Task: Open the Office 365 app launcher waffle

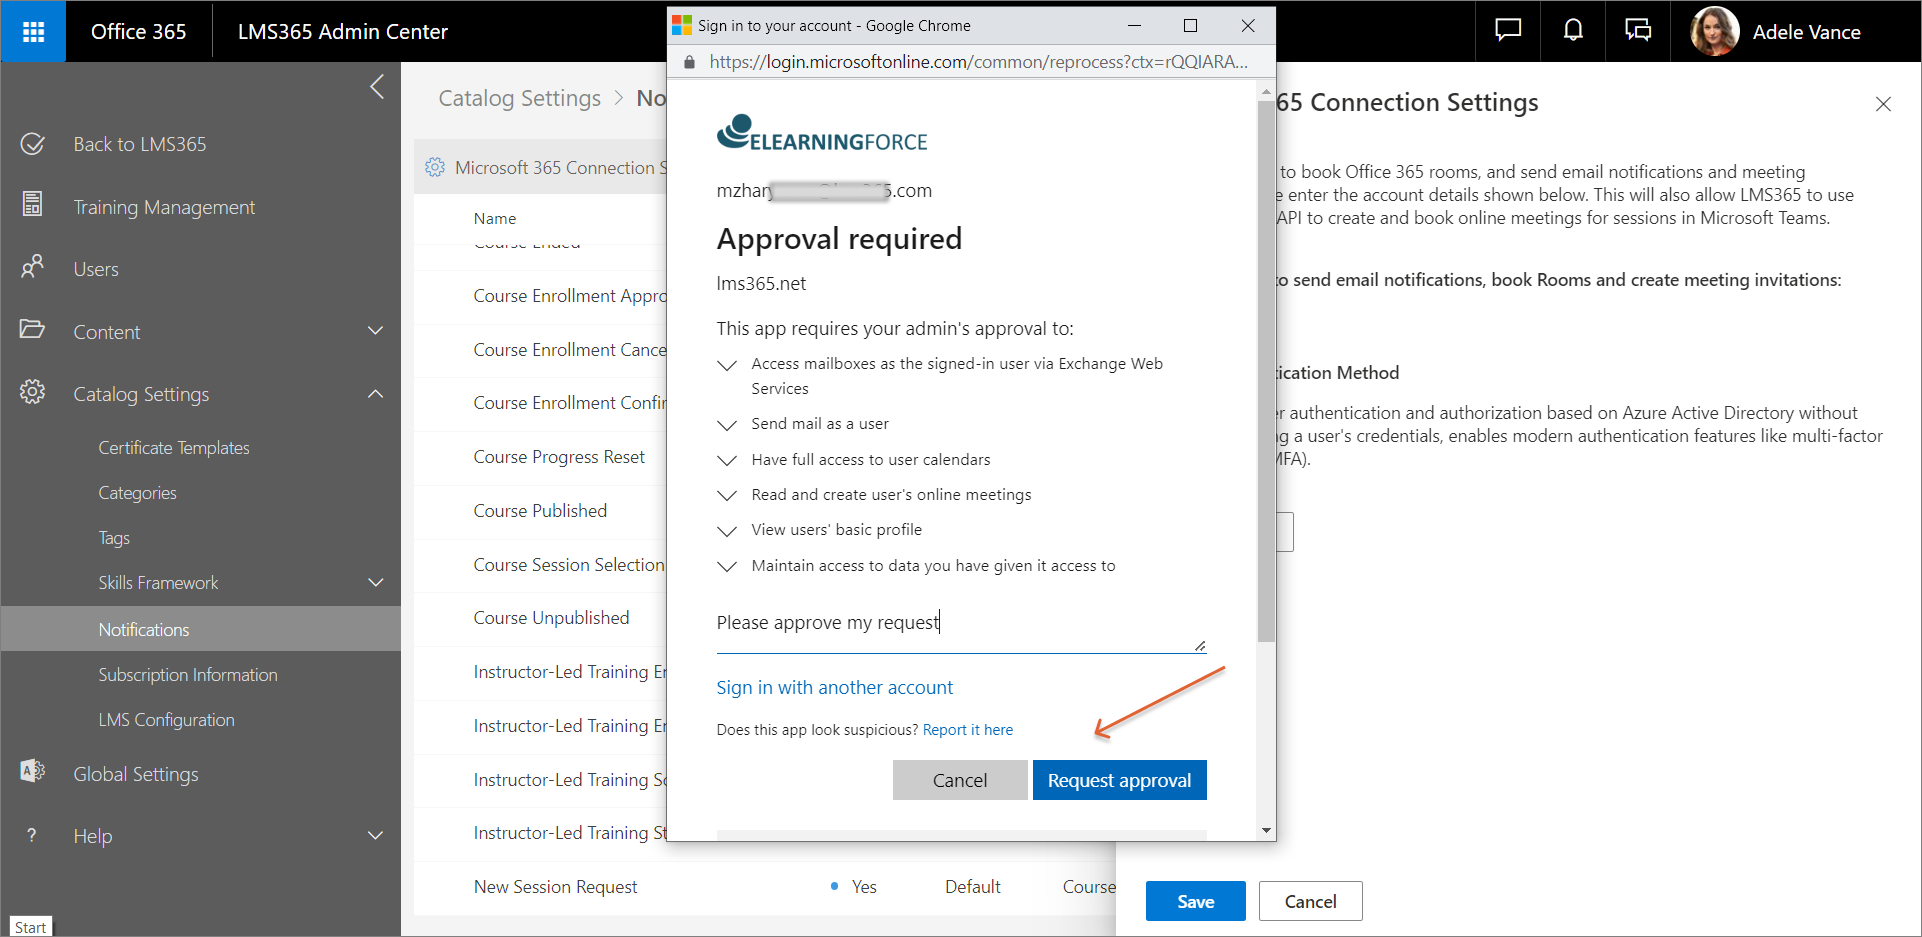Action: pyautogui.click(x=33, y=32)
